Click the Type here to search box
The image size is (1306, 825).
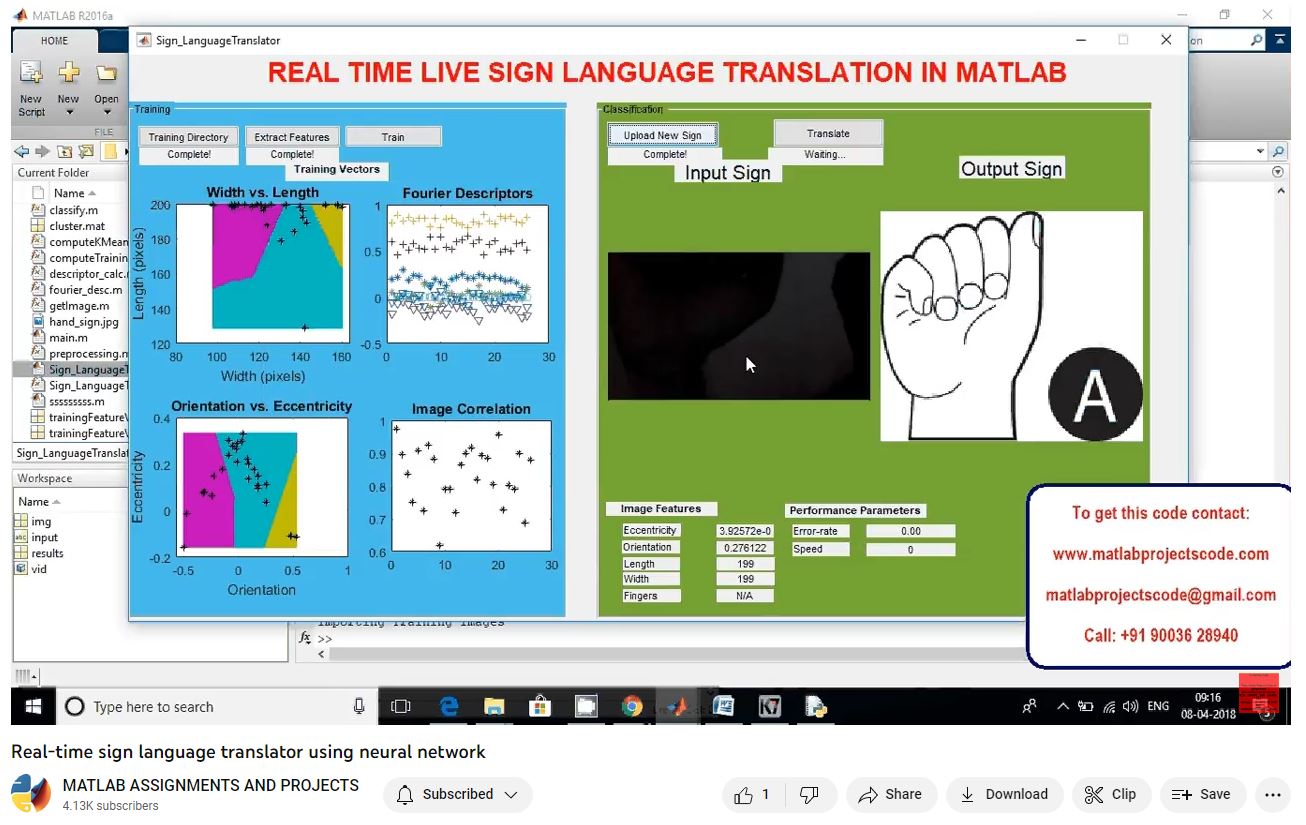(x=215, y=706)
